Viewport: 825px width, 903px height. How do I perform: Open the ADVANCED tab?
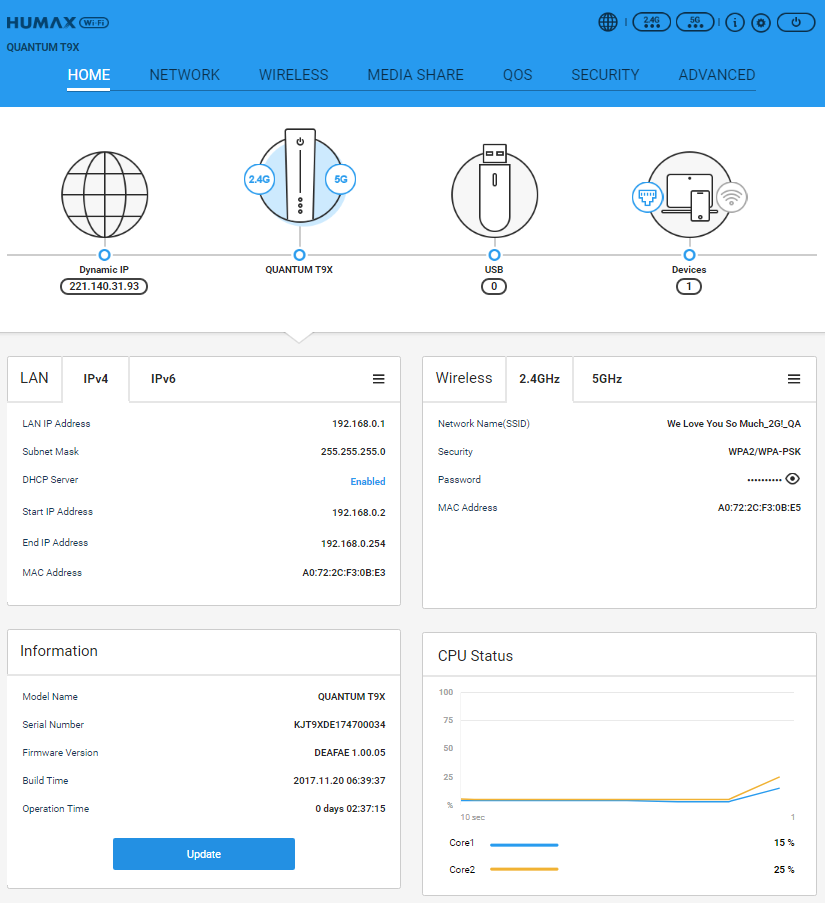point(717,75)
